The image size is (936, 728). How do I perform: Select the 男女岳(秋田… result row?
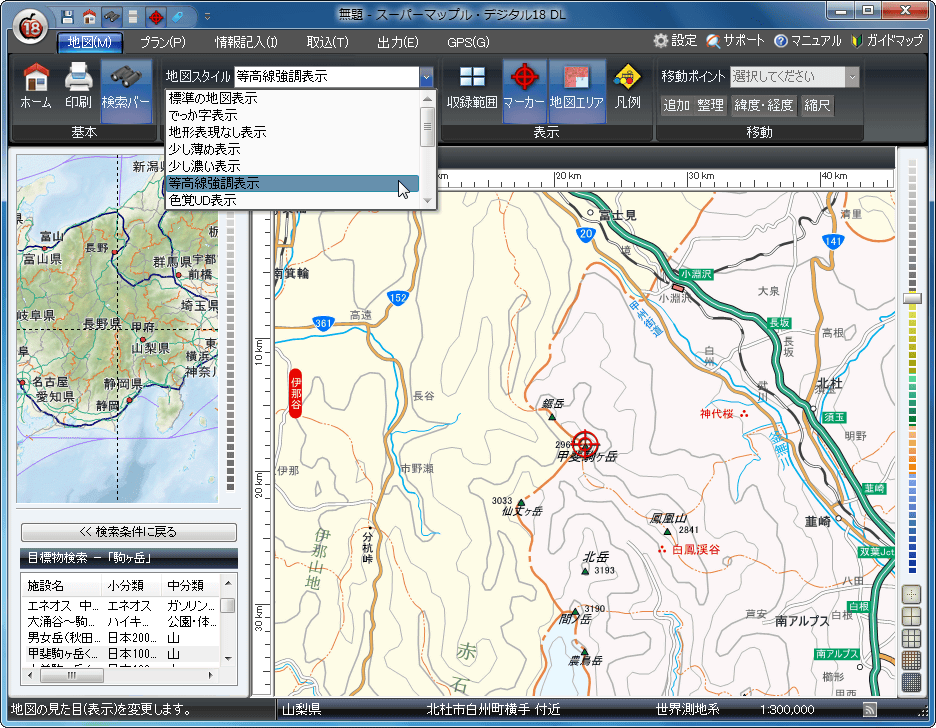click(x=121, y=638)
